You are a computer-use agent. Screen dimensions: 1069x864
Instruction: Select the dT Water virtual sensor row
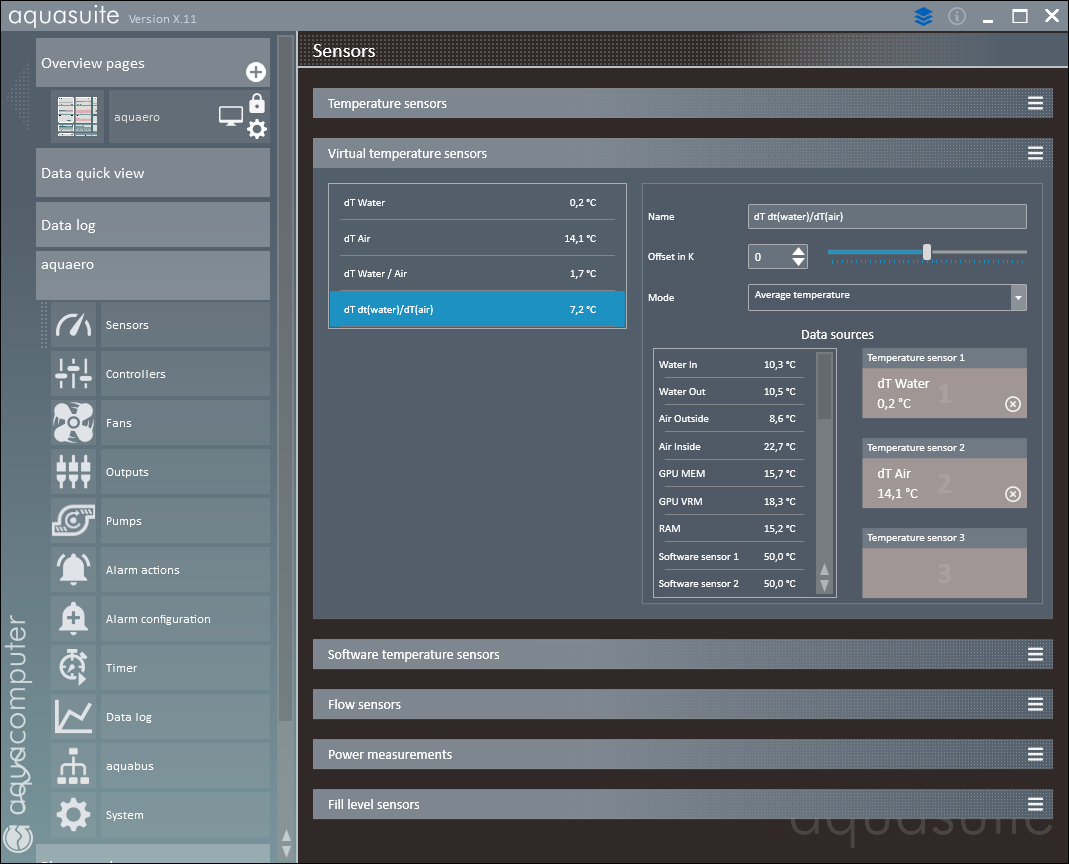pos(477,203)
